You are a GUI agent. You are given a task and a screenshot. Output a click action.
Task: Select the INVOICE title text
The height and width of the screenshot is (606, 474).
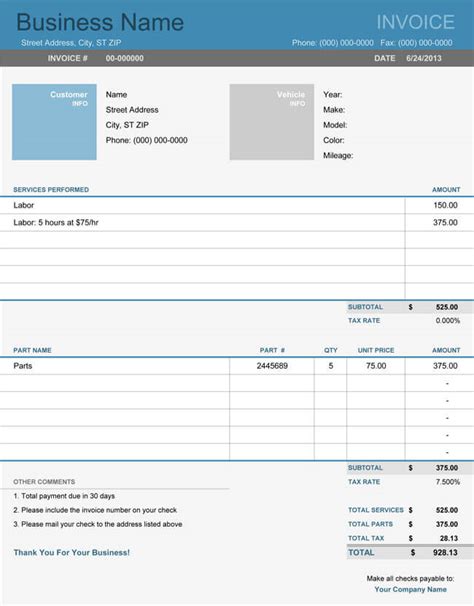(x=416, y=22)
